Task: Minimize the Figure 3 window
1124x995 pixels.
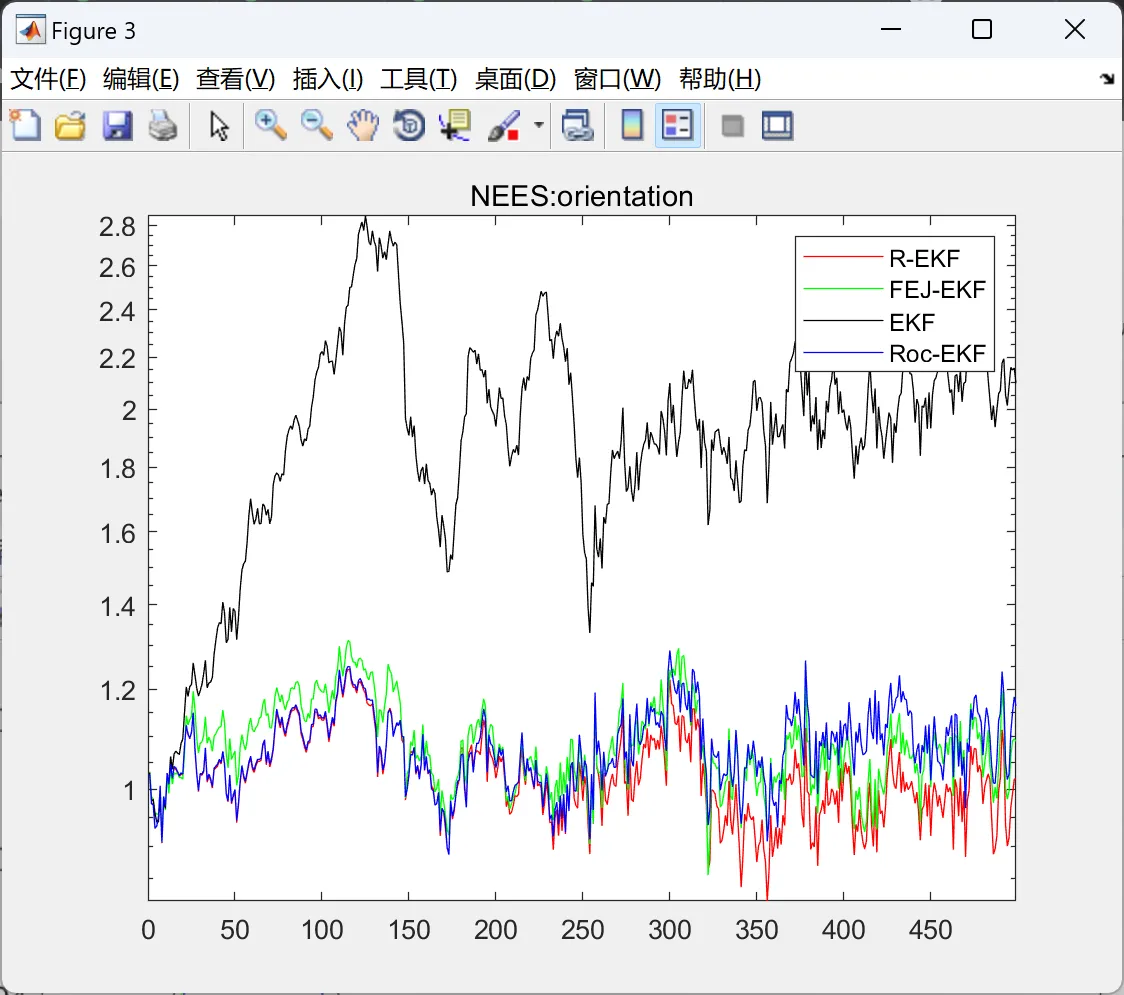Action: [890, 29]
